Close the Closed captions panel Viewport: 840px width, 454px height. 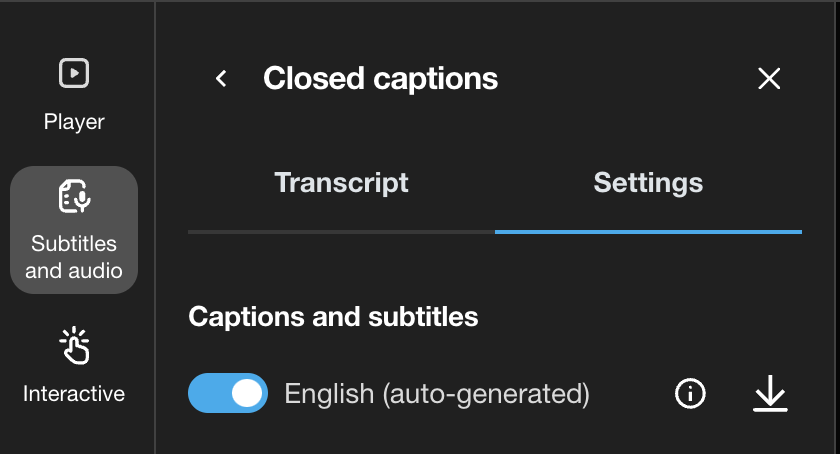point(769,78)
